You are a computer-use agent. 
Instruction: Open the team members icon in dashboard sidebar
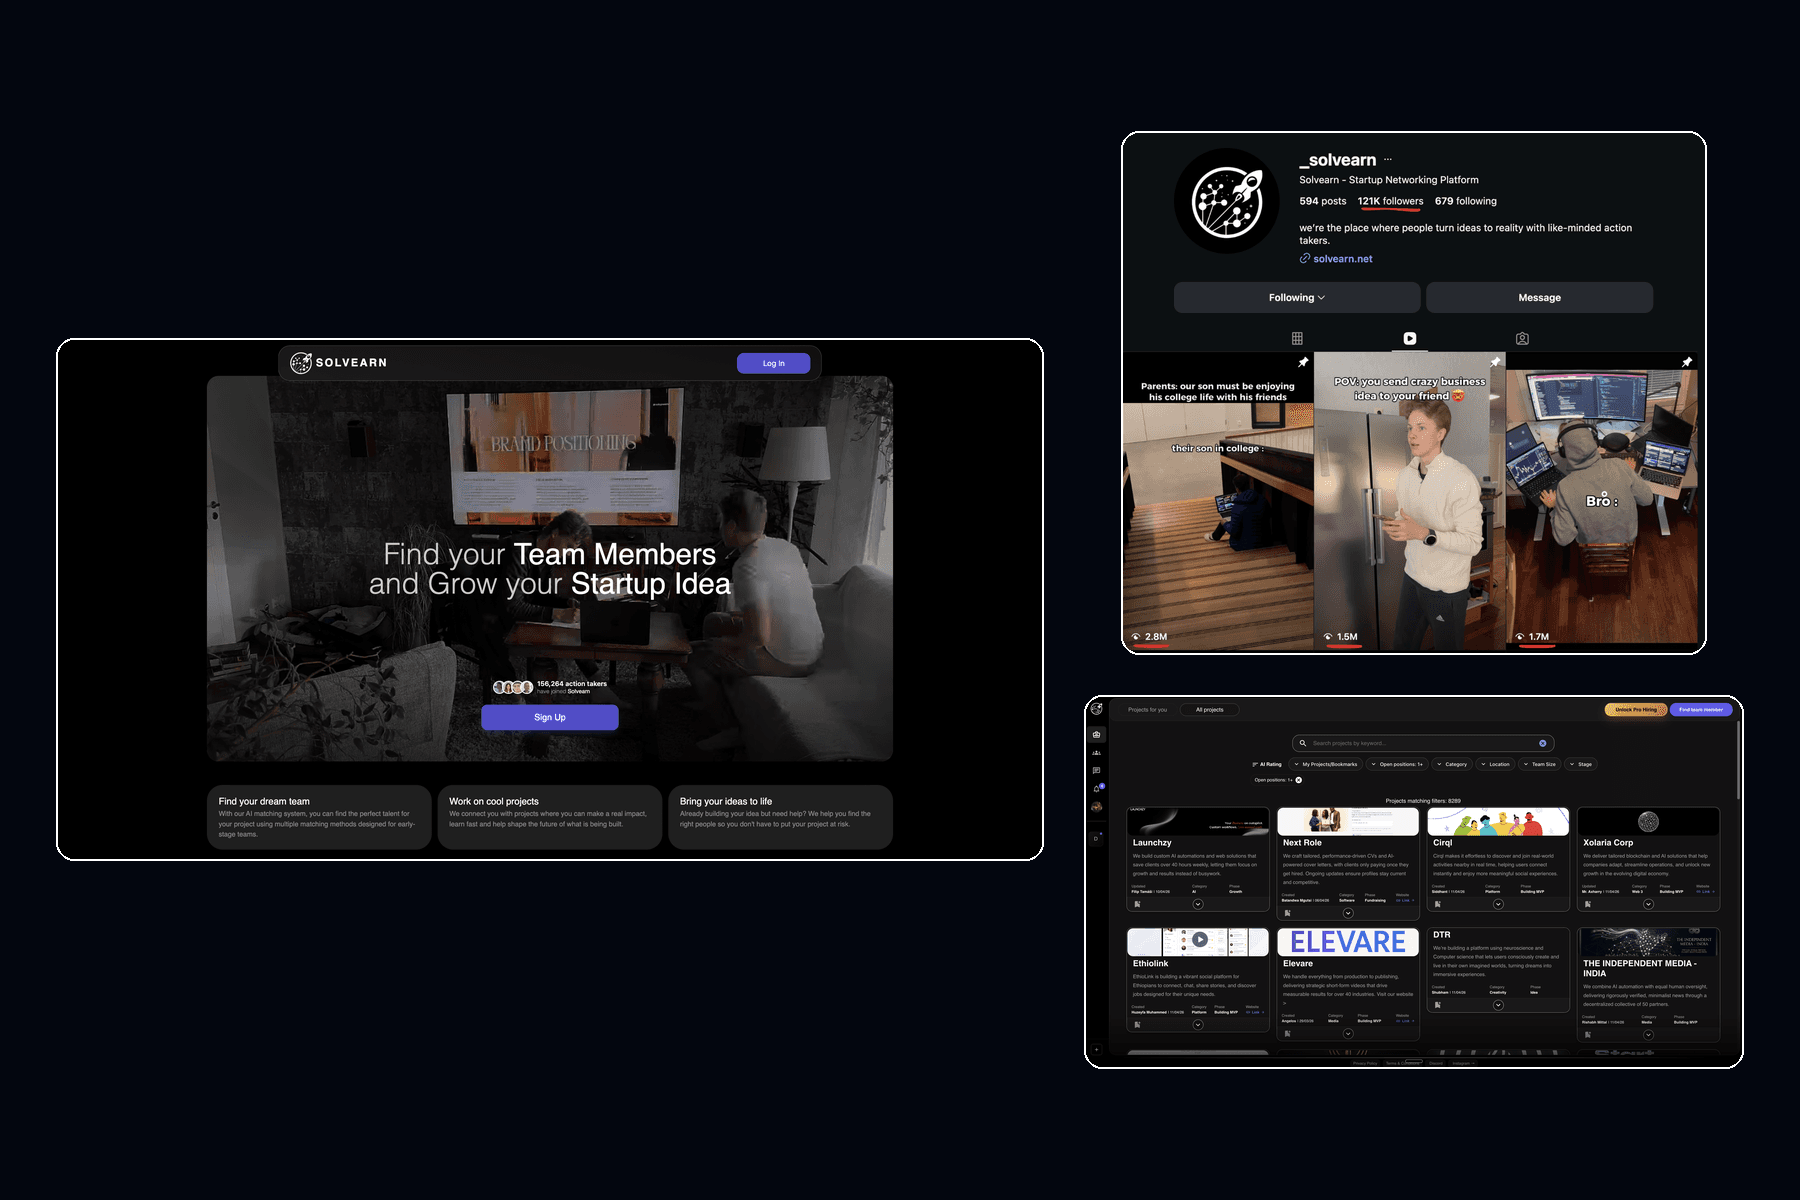1097,752
